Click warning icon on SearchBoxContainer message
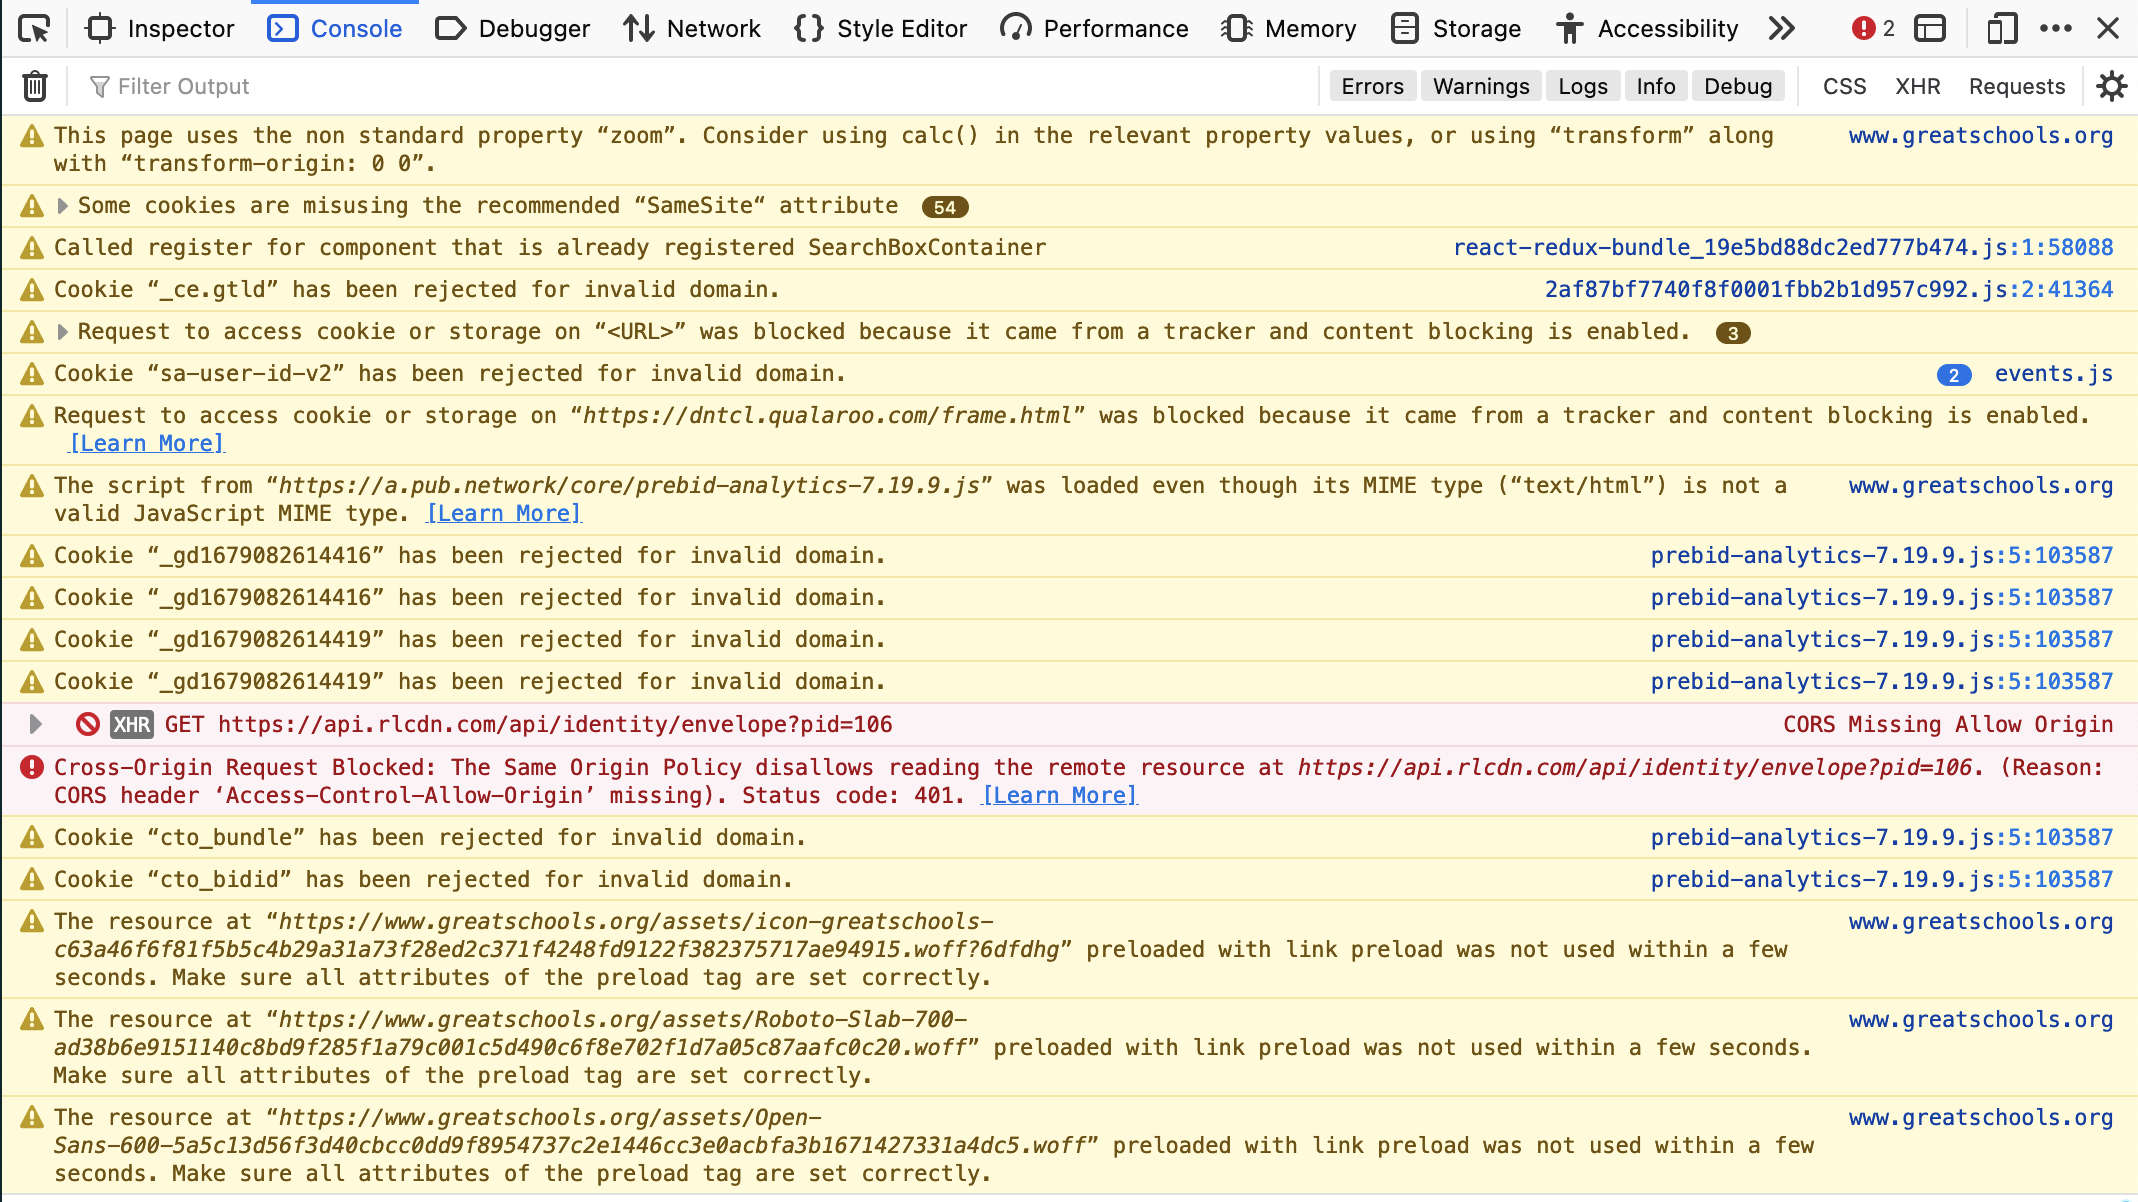This screenshot has height=1202, width=2138. [x=32, y=247]
